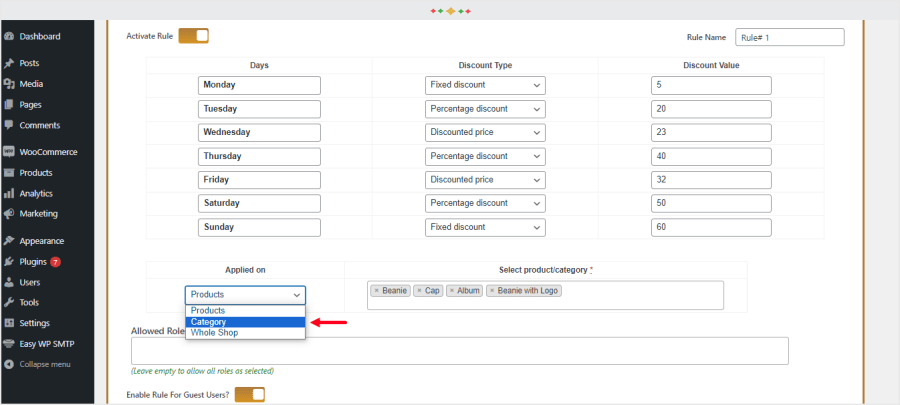Click the Products box icon
The height and width of the screenshot is (405, 900).
(9, 173)
